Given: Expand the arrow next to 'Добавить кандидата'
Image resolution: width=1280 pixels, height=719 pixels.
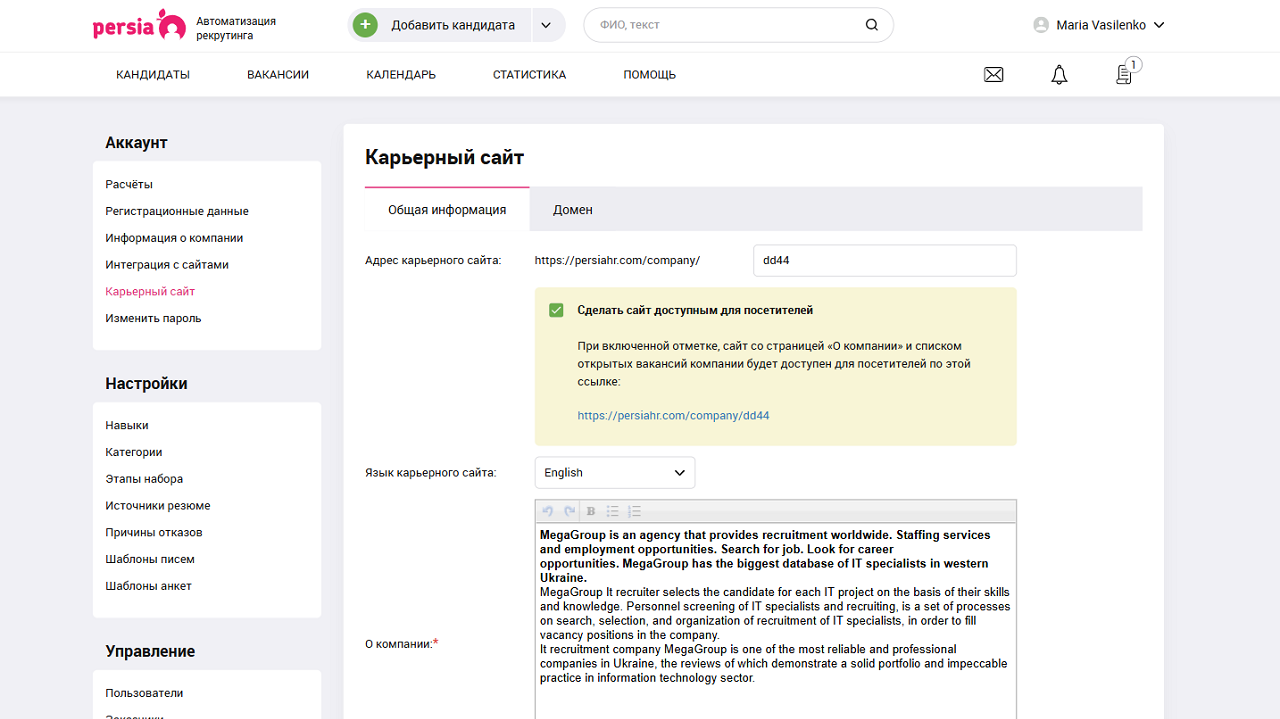Looking at the screenshot, I should tap(546, 24).
